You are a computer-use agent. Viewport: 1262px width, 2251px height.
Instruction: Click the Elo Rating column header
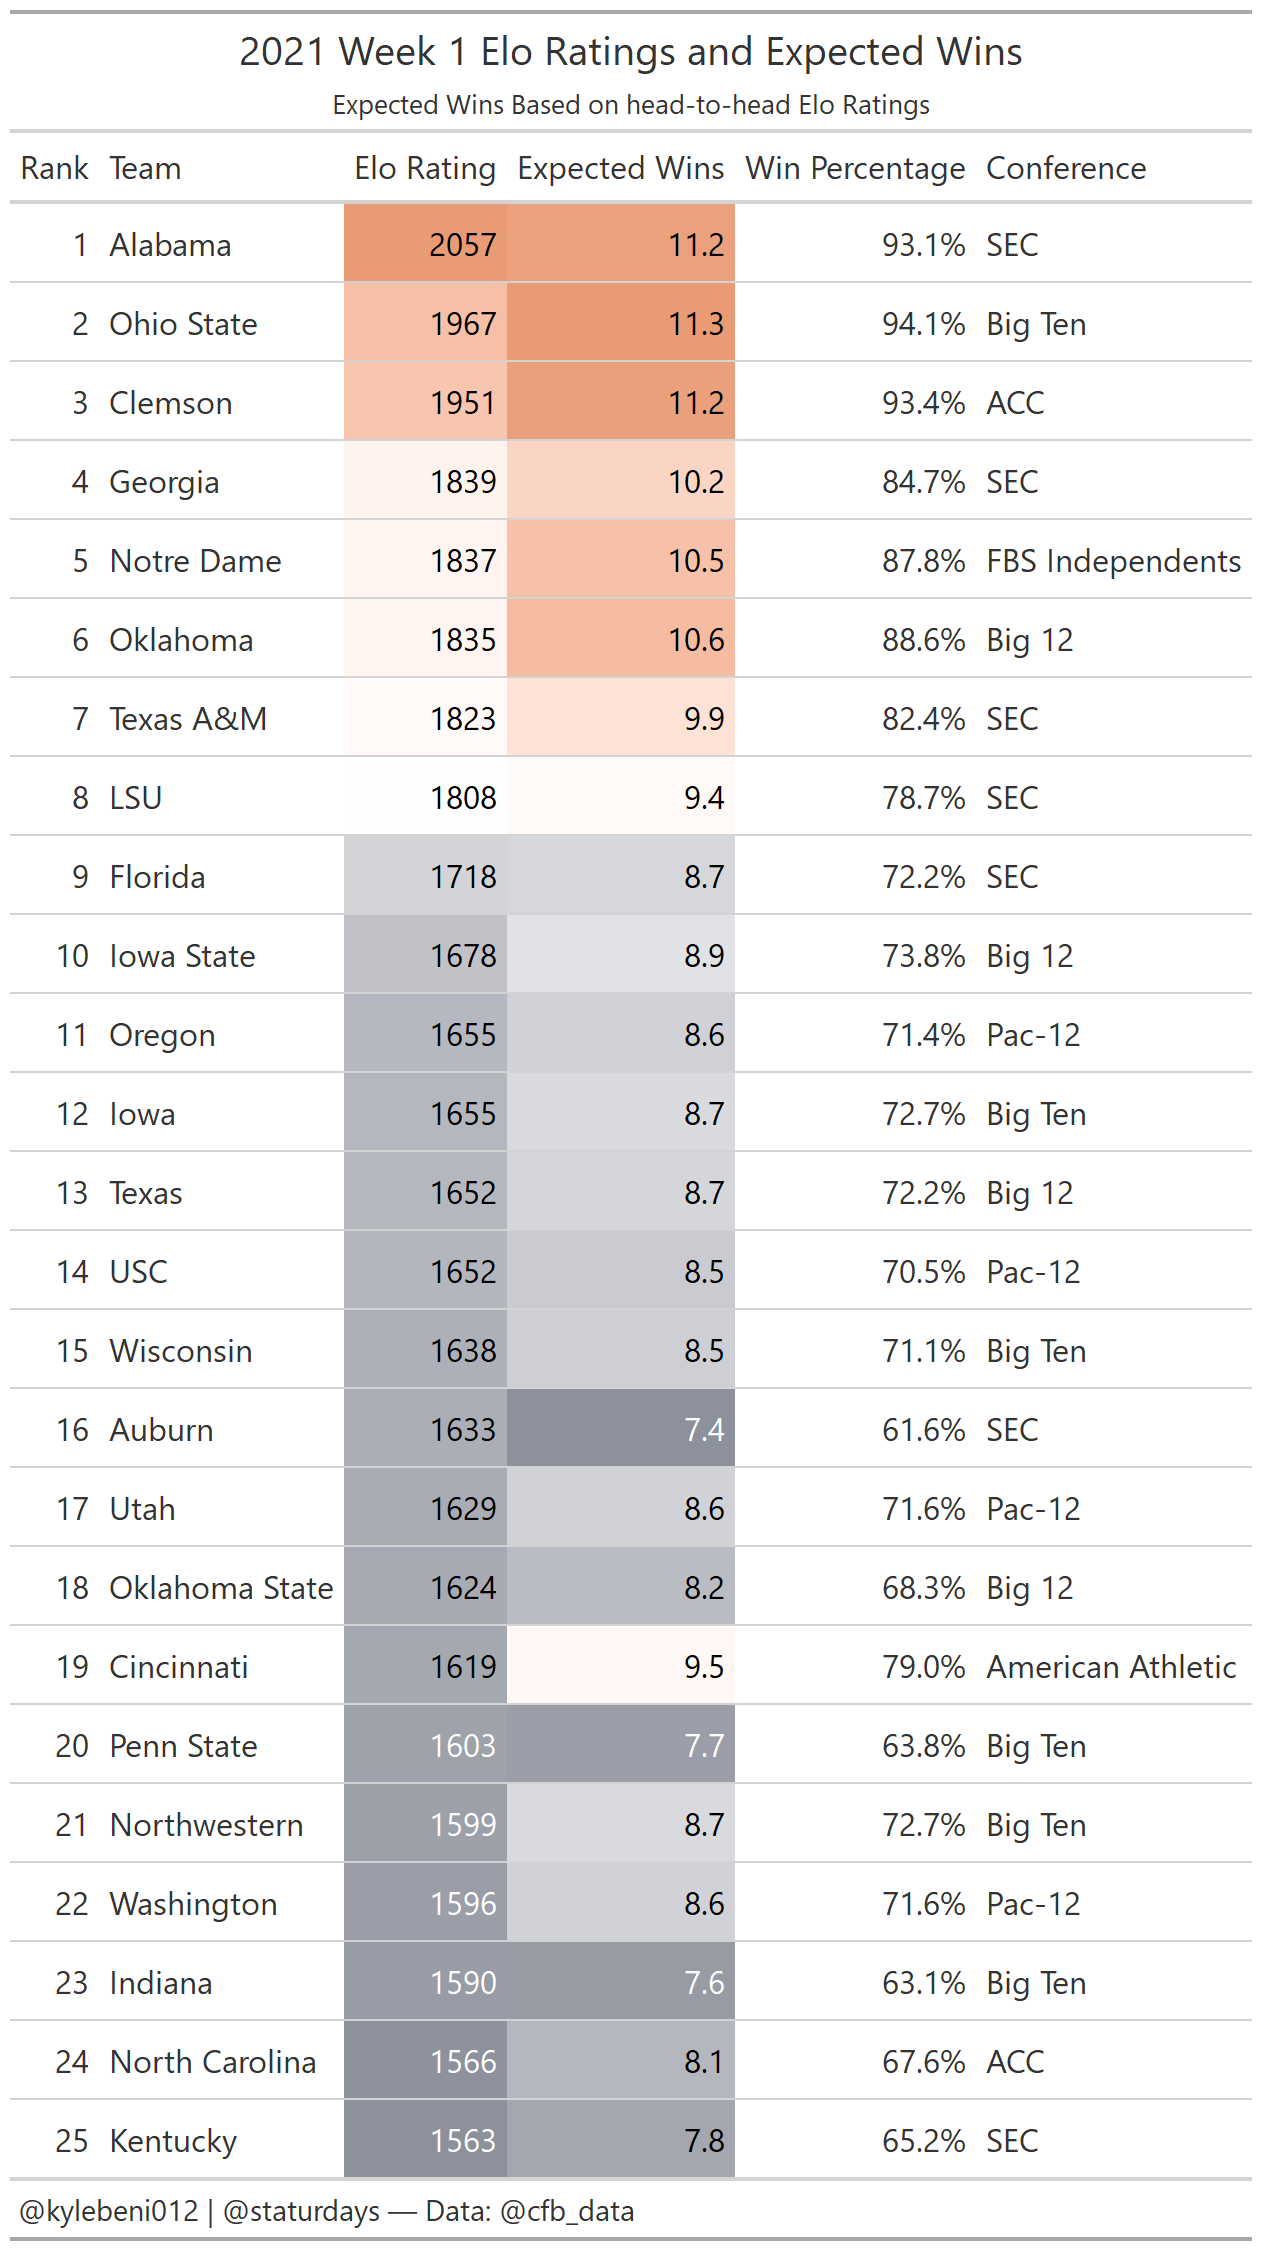pos(424,168)
